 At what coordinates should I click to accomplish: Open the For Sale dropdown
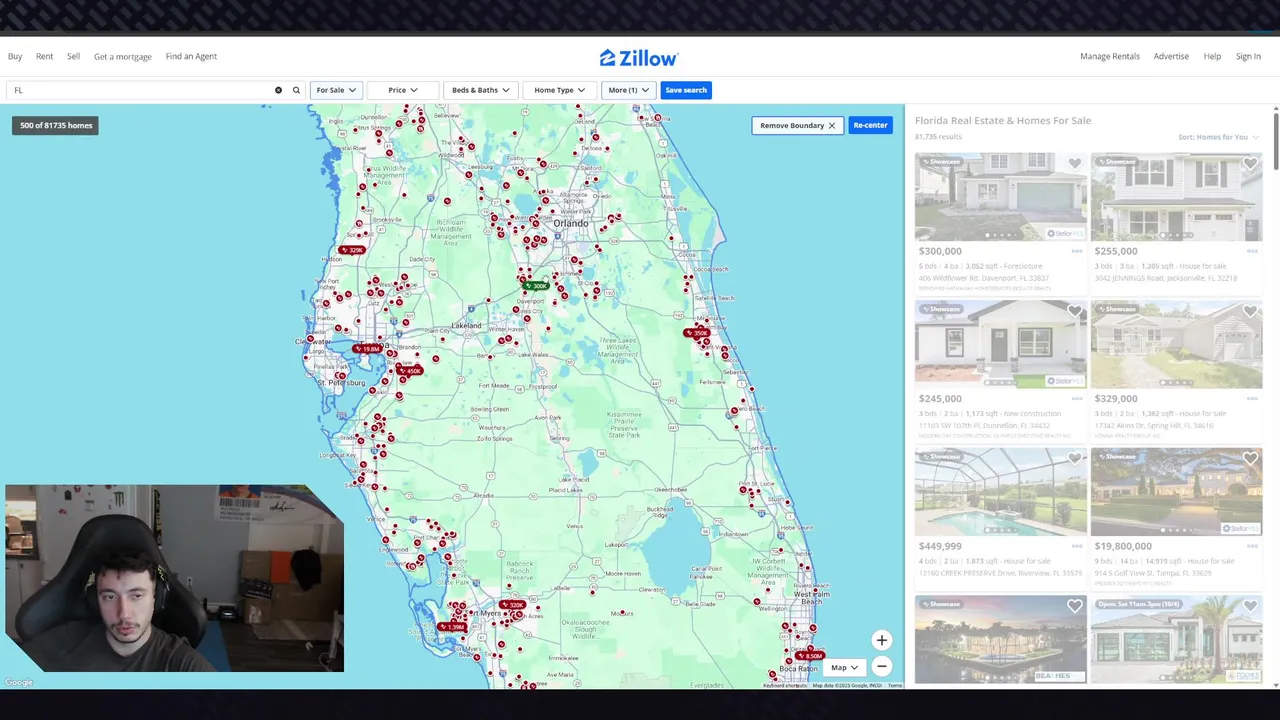click(337, 90)
